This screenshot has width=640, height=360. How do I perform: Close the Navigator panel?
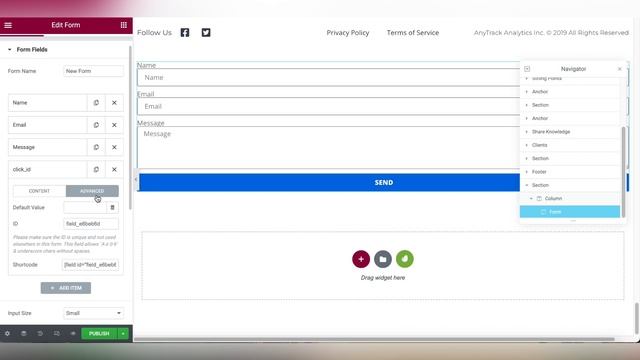click(x=620, y=69)
